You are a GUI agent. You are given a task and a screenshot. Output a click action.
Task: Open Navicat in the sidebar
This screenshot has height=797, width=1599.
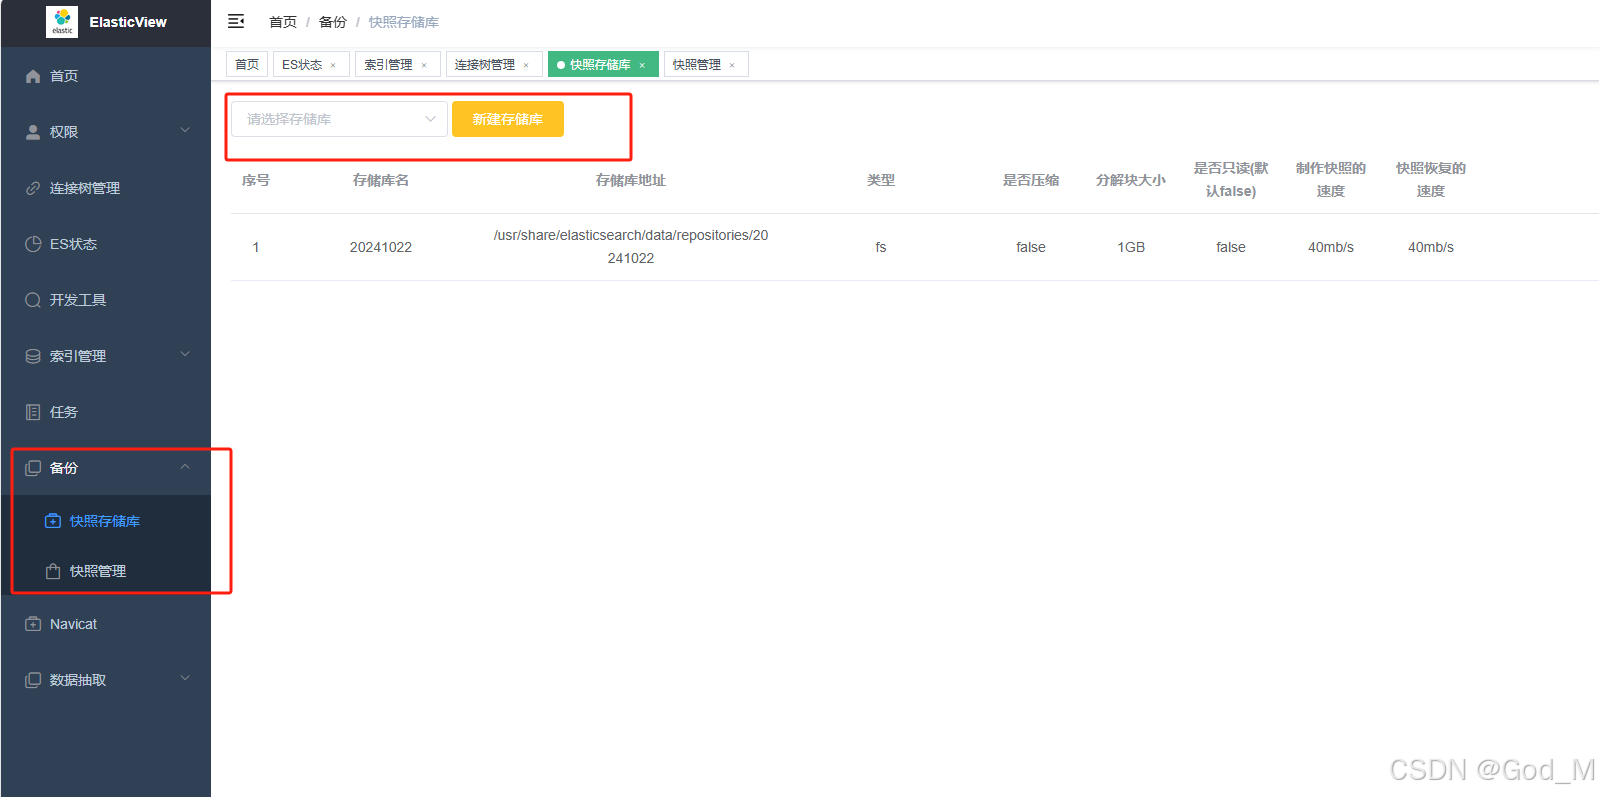click(106, 624)
